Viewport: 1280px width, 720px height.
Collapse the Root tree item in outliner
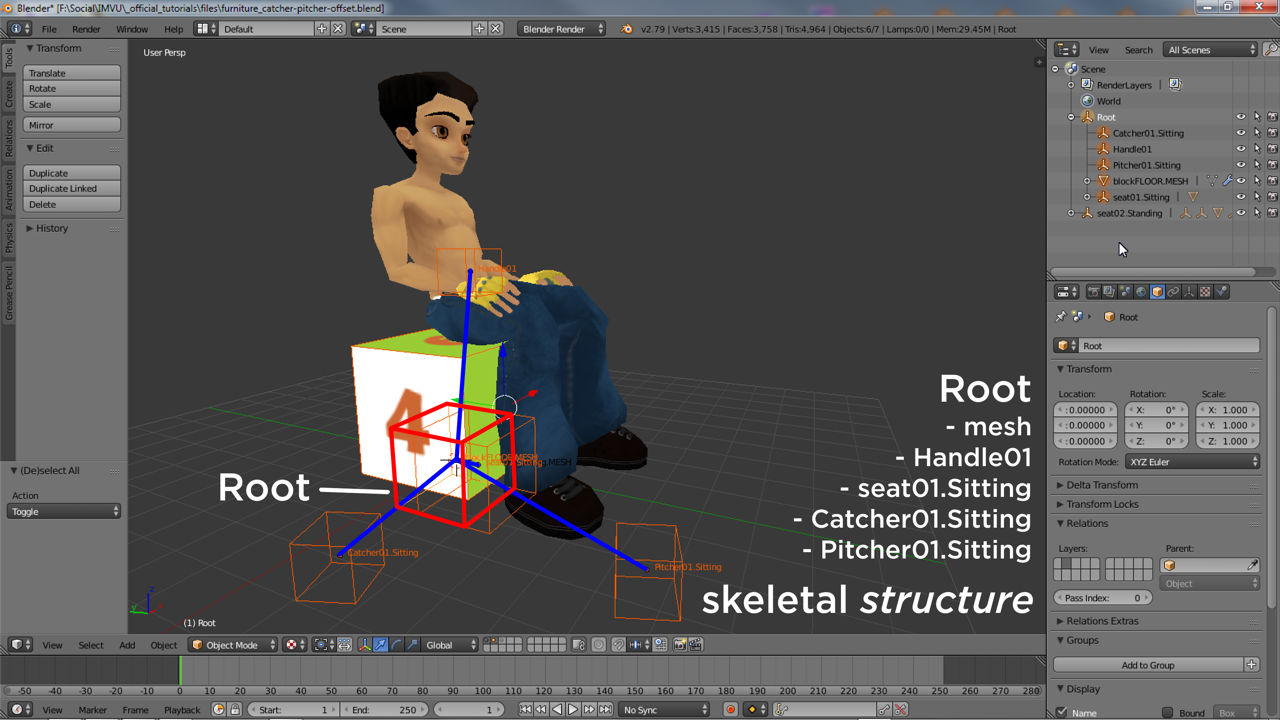(x=1071, y=117)
